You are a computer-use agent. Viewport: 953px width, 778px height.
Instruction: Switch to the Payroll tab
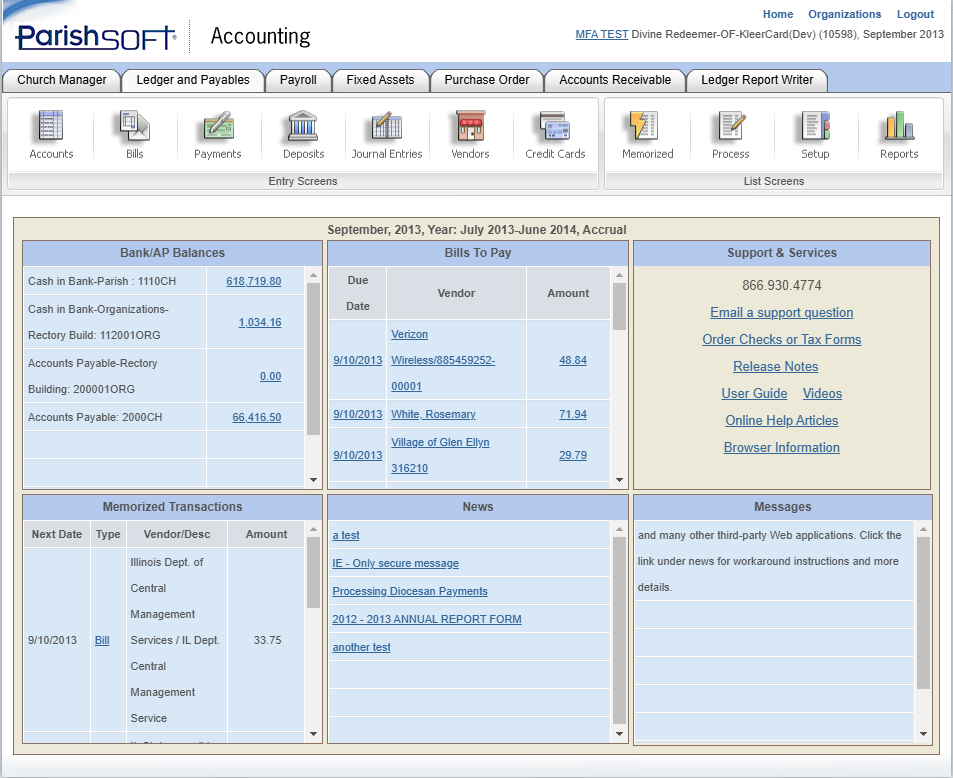coord(298,80)
